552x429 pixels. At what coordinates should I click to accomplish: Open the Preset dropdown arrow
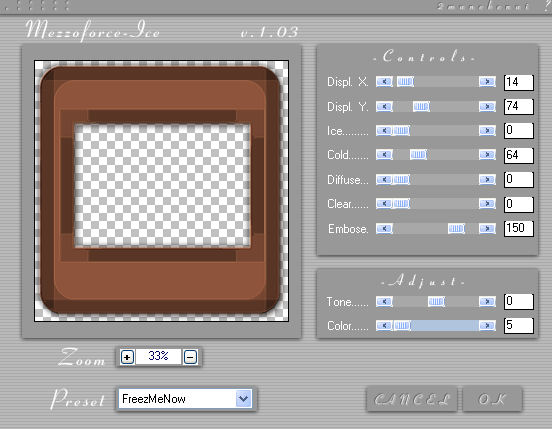click(244, 399)
